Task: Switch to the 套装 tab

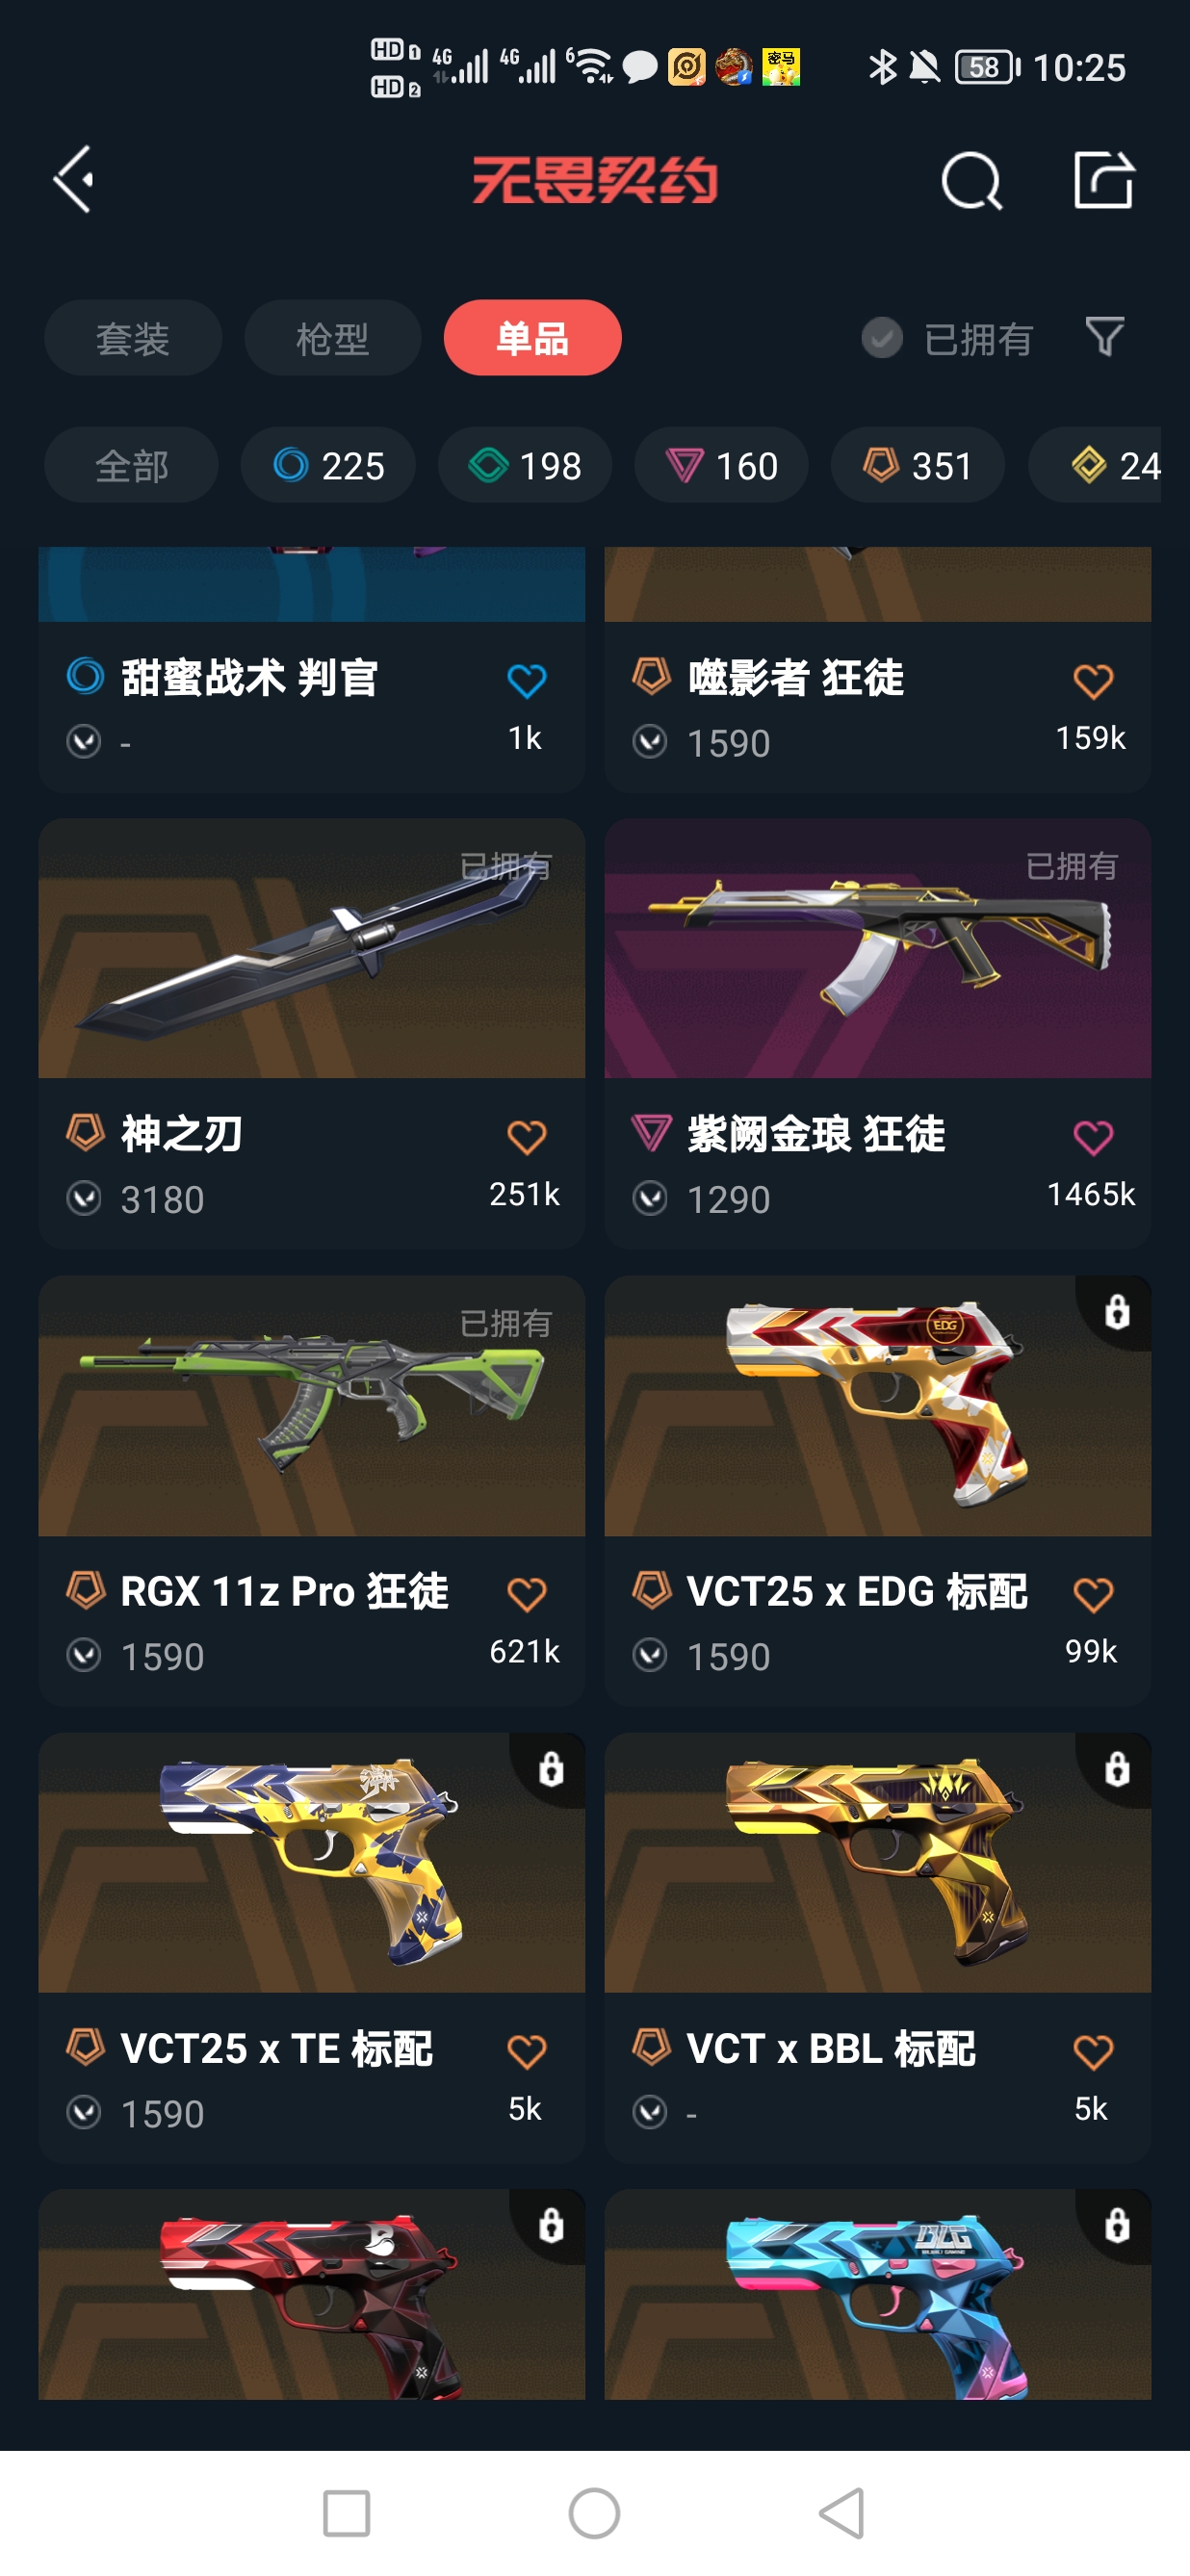Action: pos(133,338)
